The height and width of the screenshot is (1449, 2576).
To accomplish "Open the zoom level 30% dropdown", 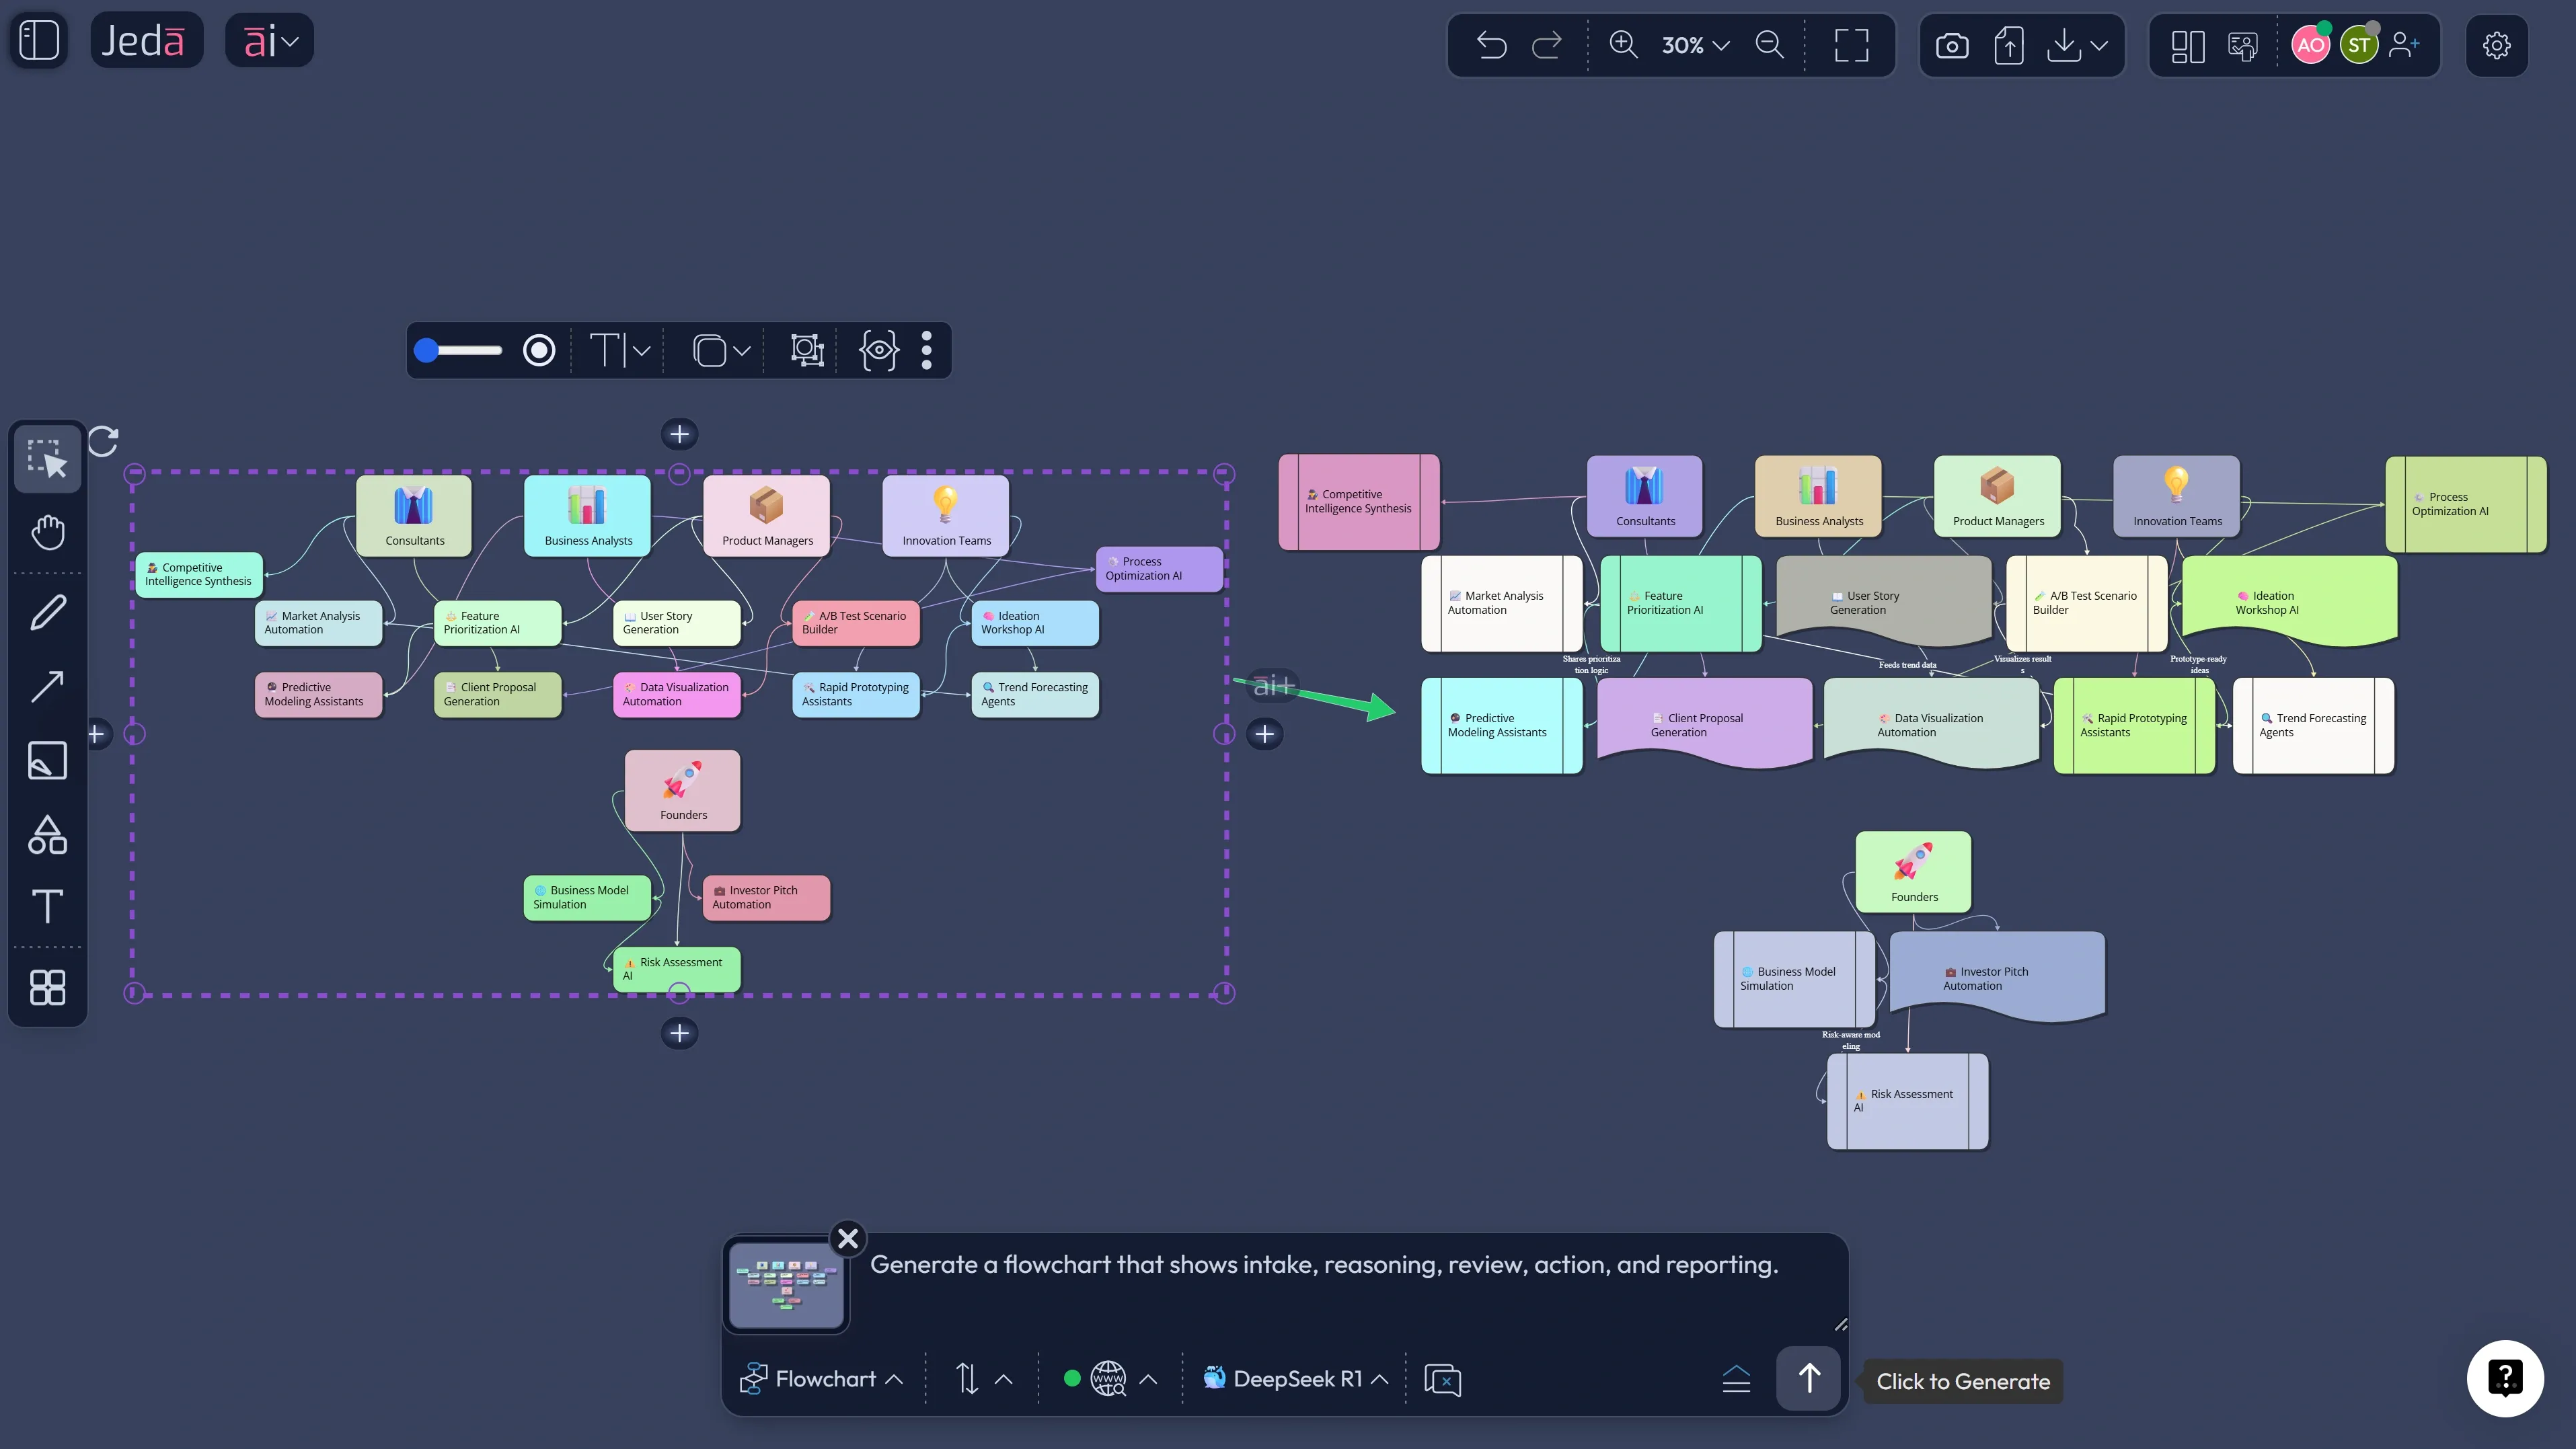I will coord(1690,45).
